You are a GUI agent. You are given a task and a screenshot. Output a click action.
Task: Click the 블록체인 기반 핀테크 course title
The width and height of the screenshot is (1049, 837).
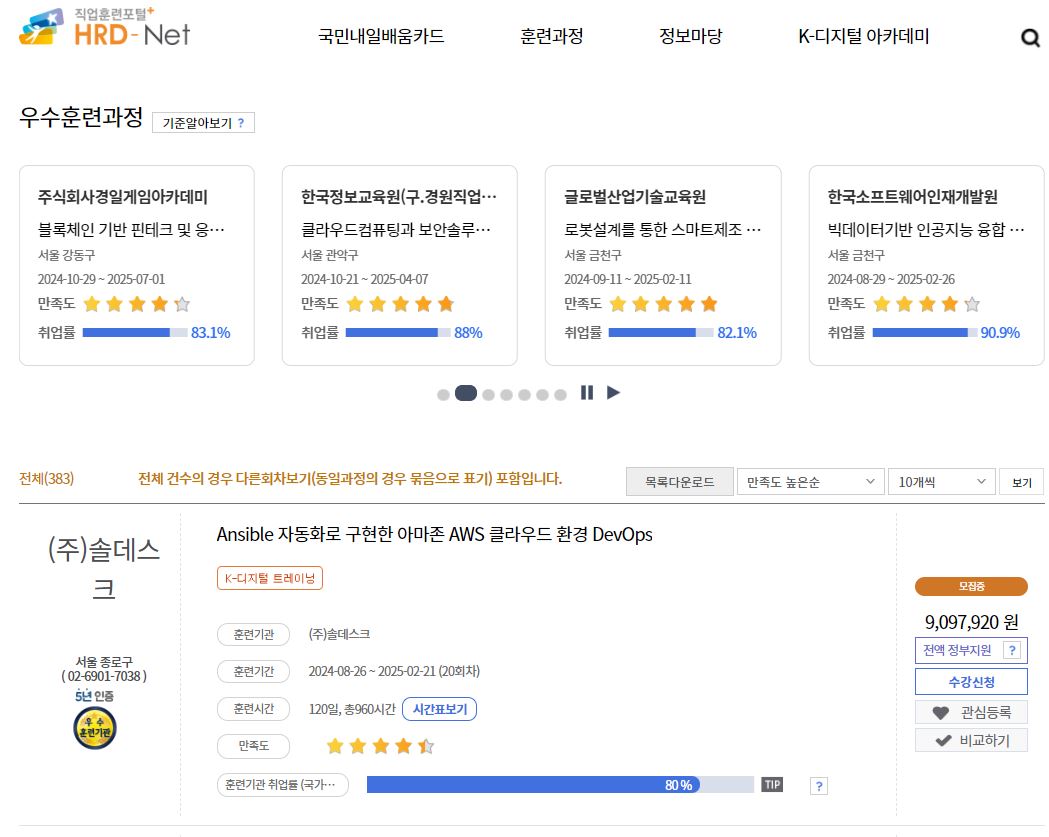131,229
